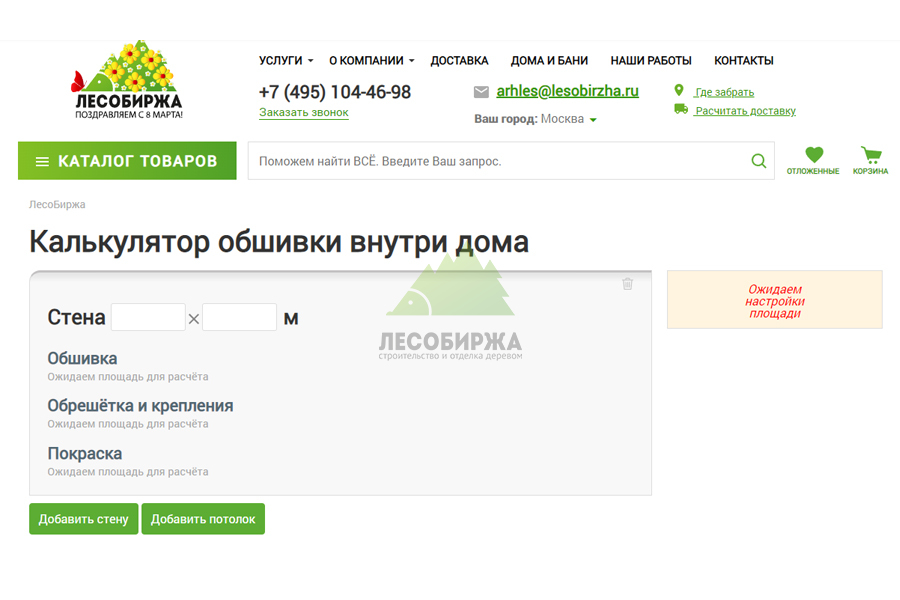Focus second wall dimension field
This screenshot has height=600, width=900.
(x=239, y=317)
